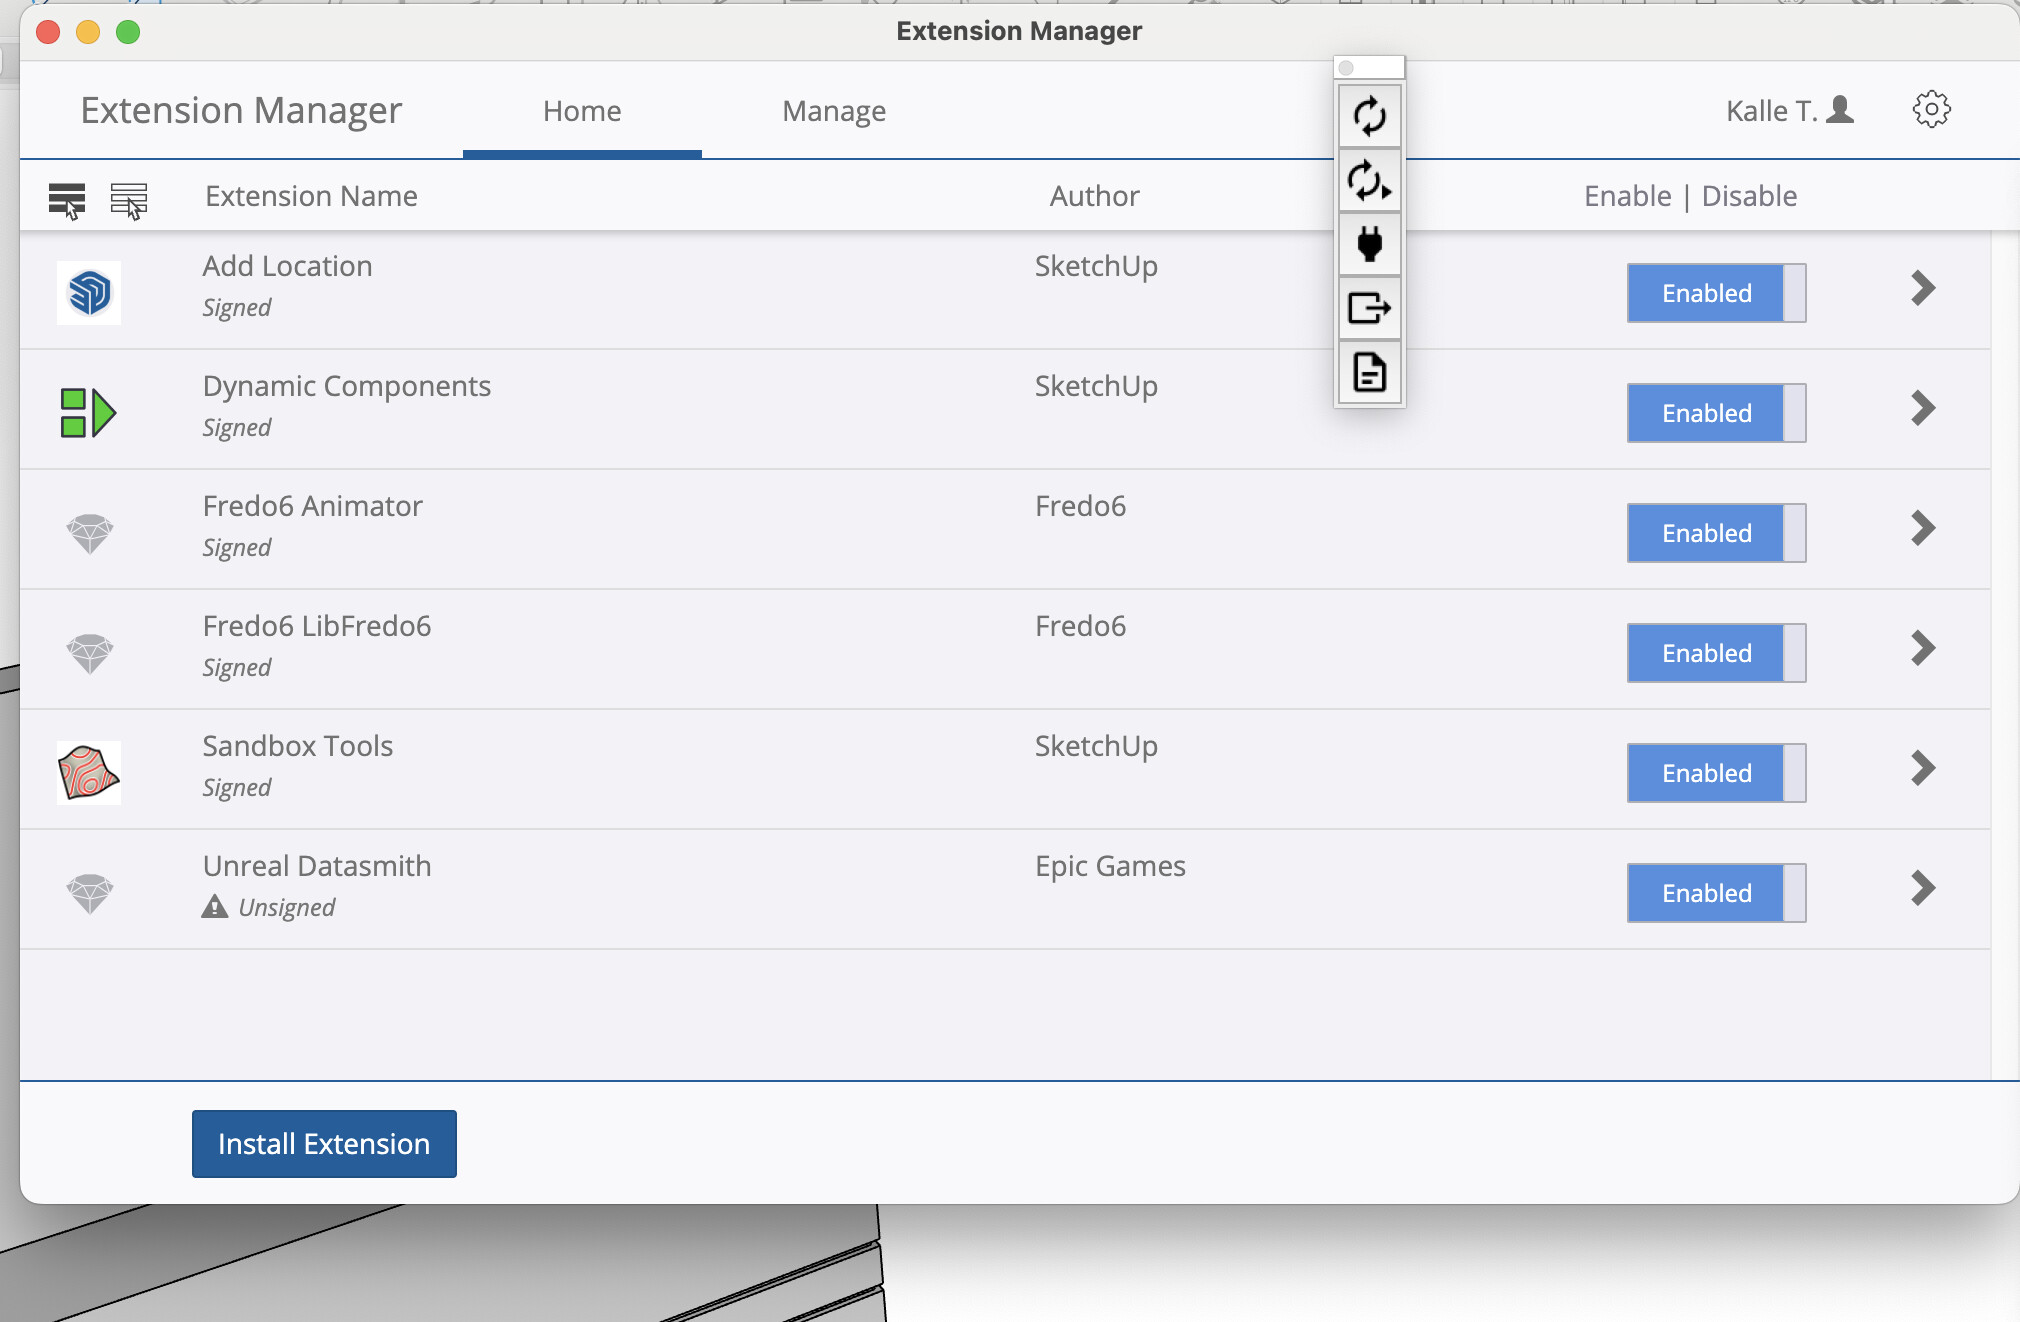Click the Kalle T. user account icon
Screen dimensions: 2020x1322
(x=1839, y=110)
